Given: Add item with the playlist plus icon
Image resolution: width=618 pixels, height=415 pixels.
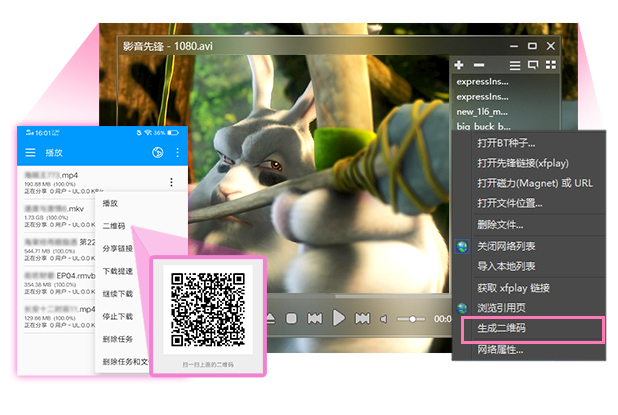Looking at the screenshot, I should pos(459,65).
